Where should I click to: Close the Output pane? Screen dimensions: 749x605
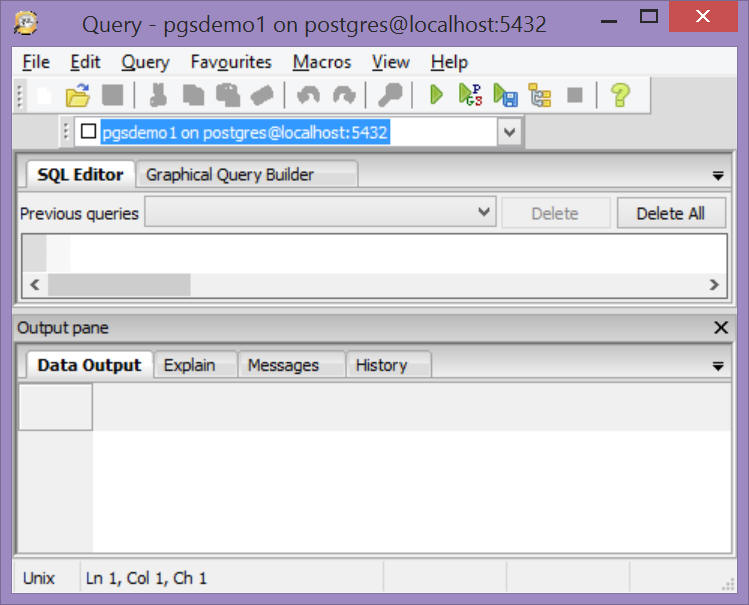[720, 328]
